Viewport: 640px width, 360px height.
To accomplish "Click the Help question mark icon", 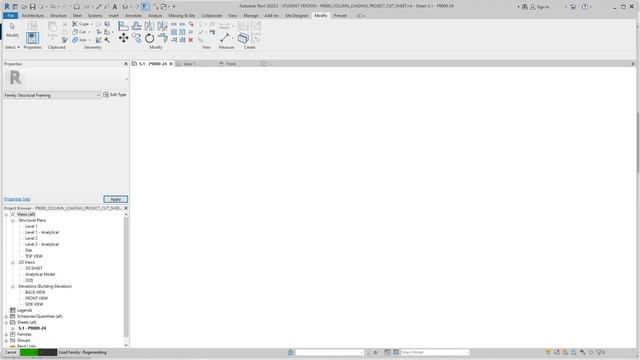I will pyautogui.click(x=585, y=7).
